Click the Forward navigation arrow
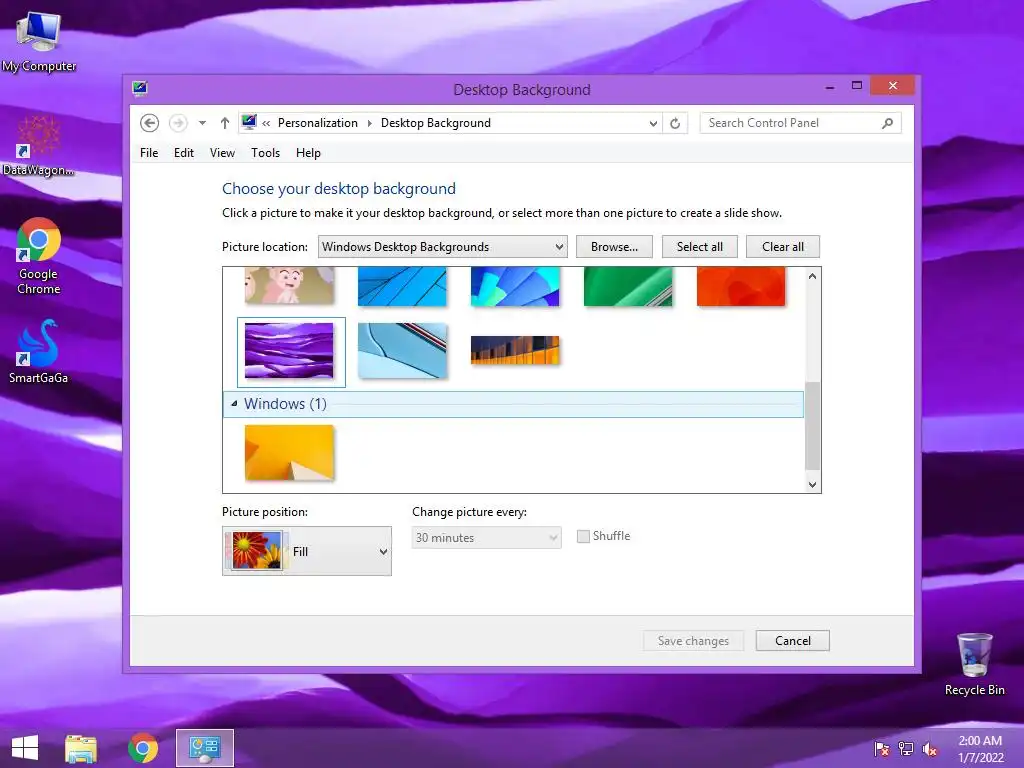The image size is (1024, 768). 178,123
